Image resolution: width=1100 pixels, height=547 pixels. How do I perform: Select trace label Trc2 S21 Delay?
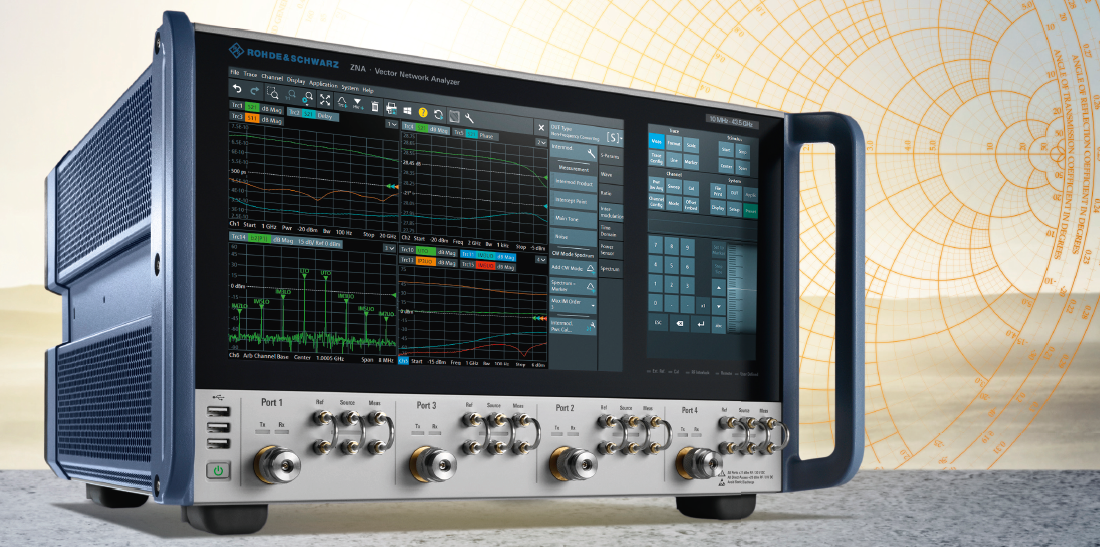point(313,114)
